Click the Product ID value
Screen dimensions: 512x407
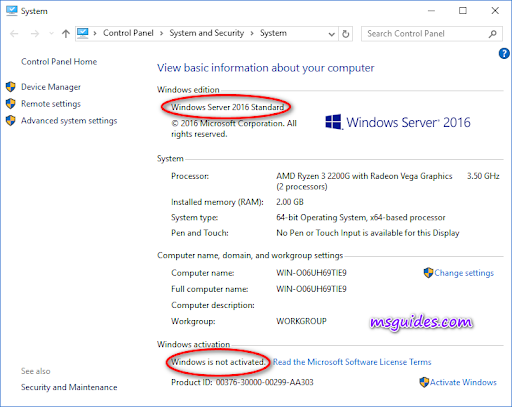[265, 382]
